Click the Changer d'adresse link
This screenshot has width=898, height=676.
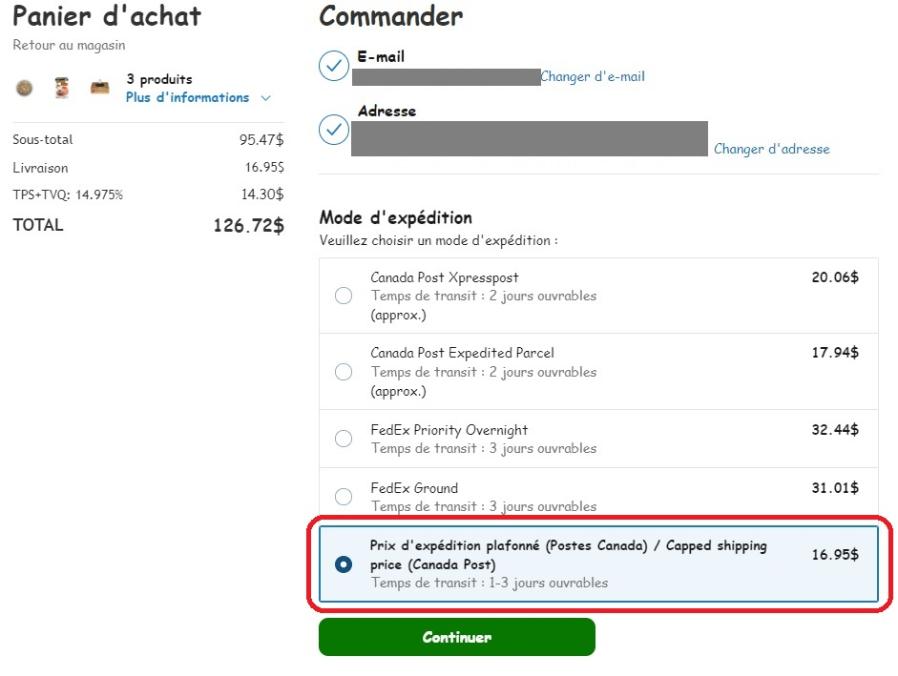[x=771, y=149]
